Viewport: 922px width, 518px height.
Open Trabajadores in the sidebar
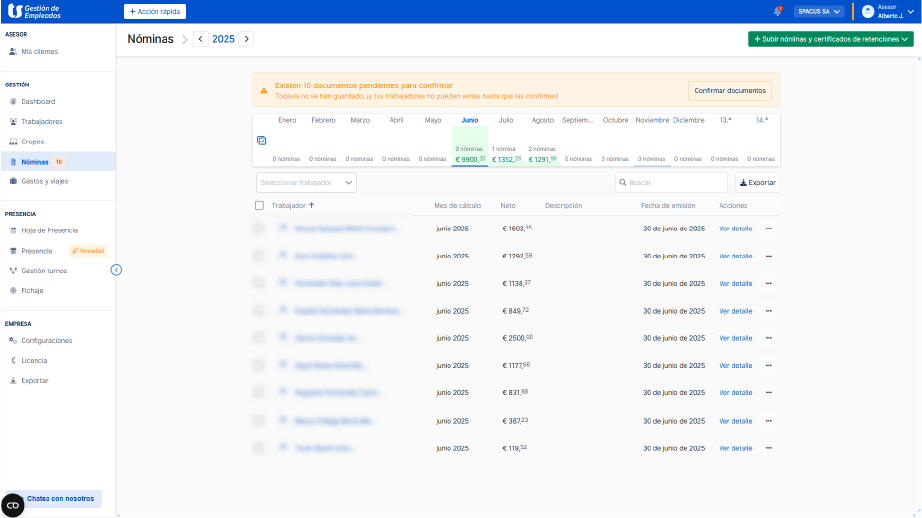[x=42, y=121]
